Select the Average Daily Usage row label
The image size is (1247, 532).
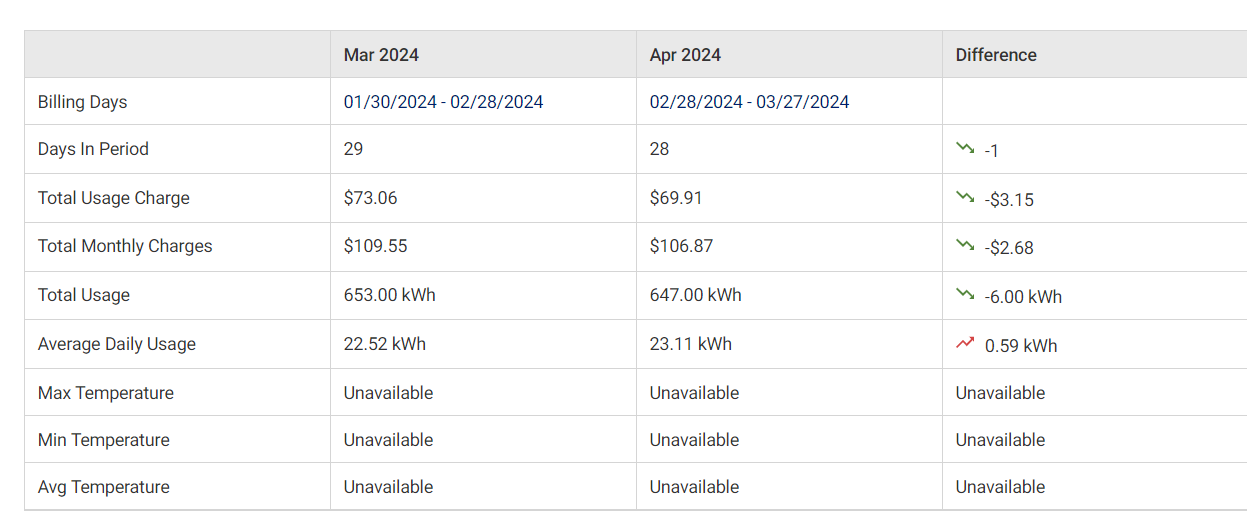point(117,344)
